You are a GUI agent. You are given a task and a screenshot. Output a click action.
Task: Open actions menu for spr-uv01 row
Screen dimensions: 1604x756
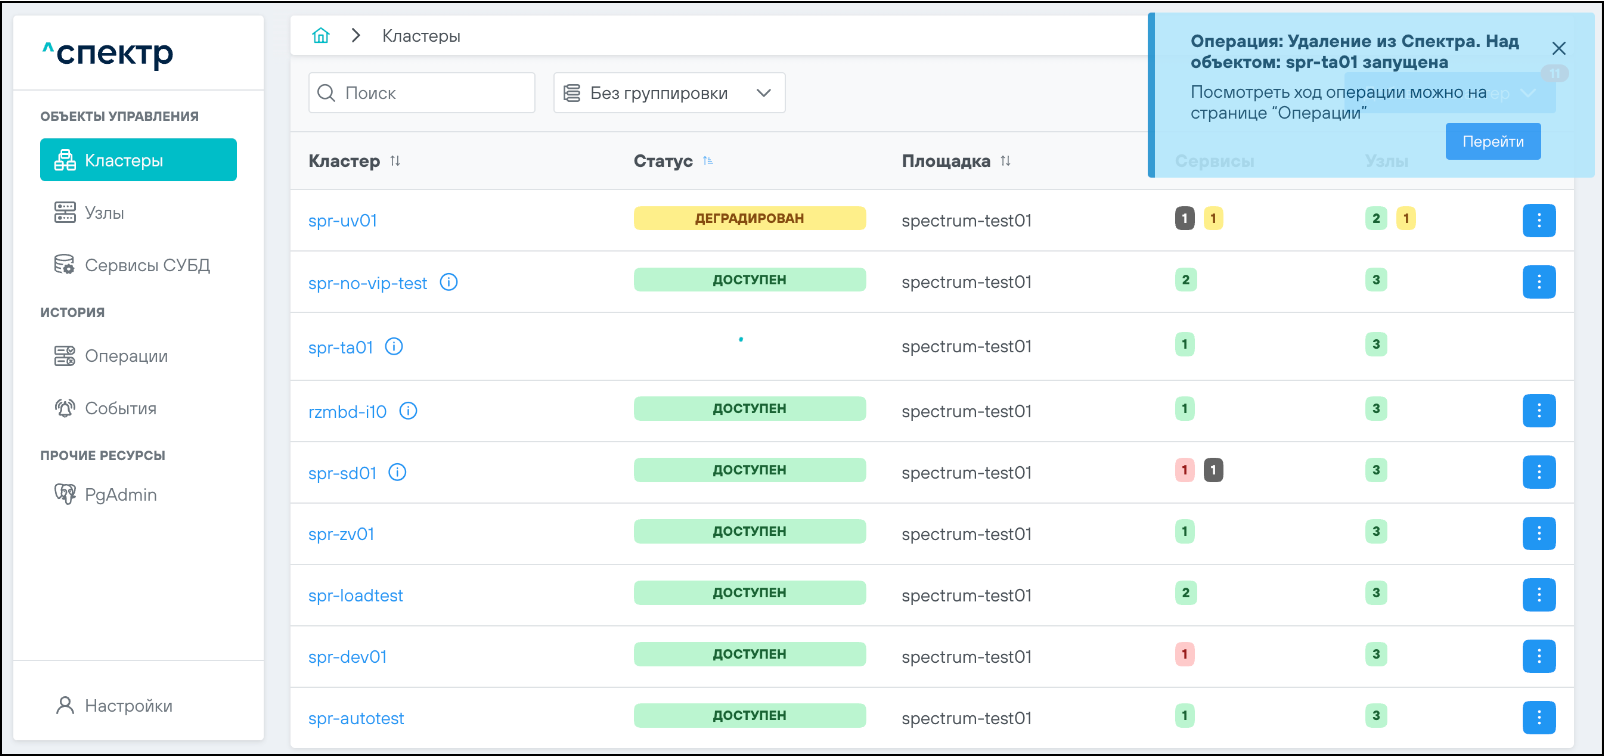pyautogui.click(x=1538, y=220)
